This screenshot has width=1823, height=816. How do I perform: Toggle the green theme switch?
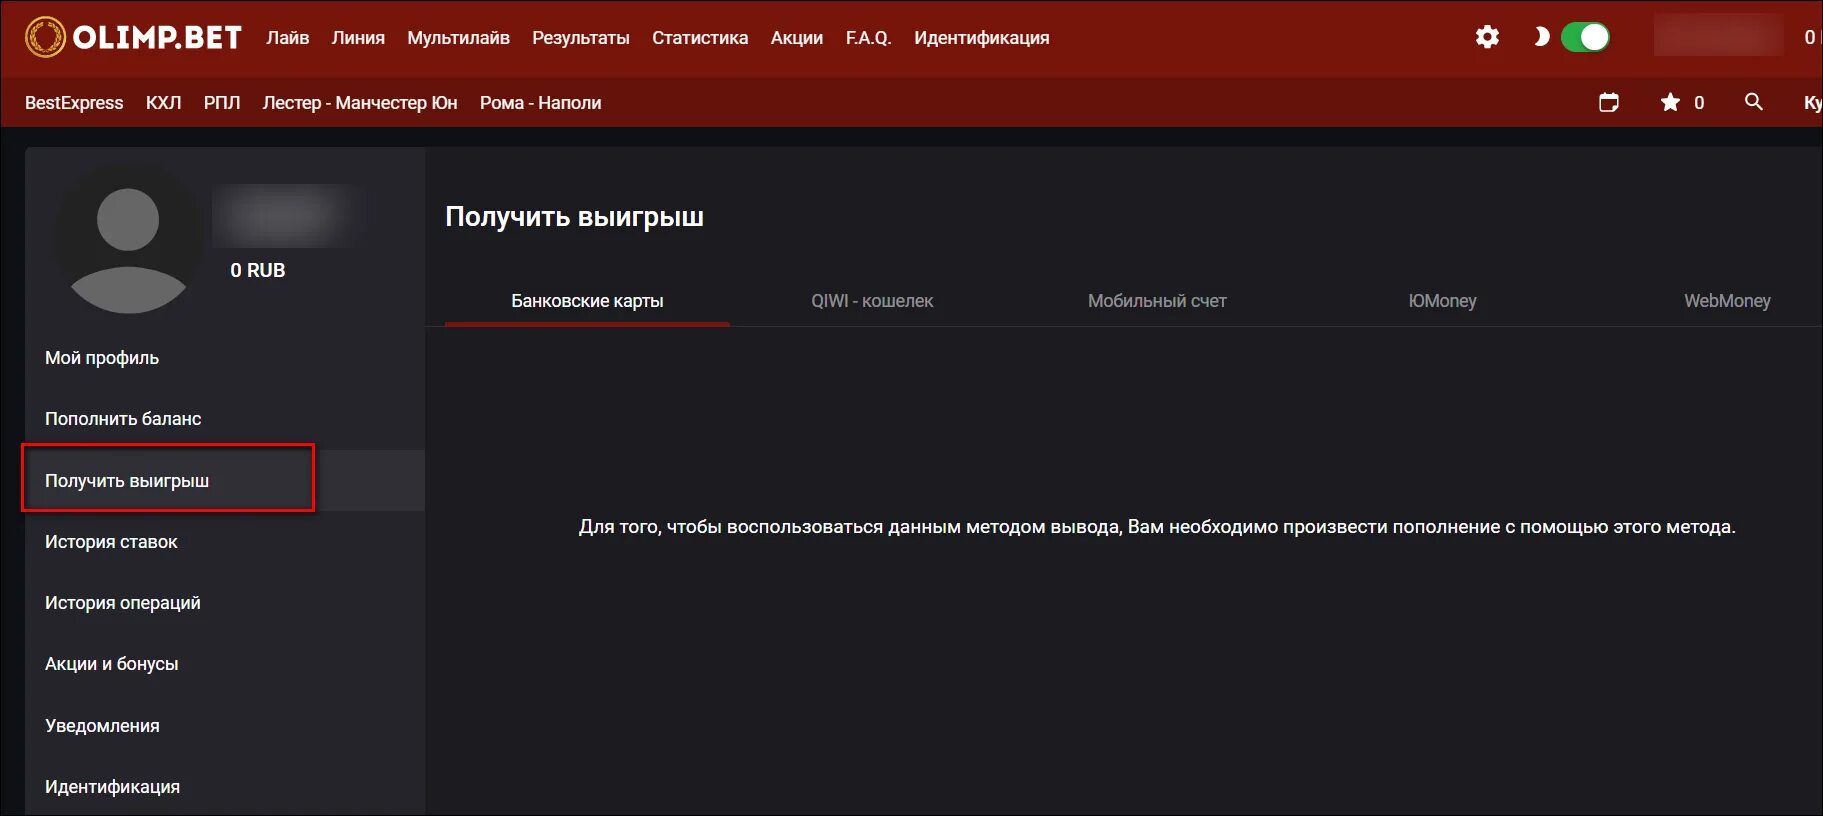coord(1585,37)
